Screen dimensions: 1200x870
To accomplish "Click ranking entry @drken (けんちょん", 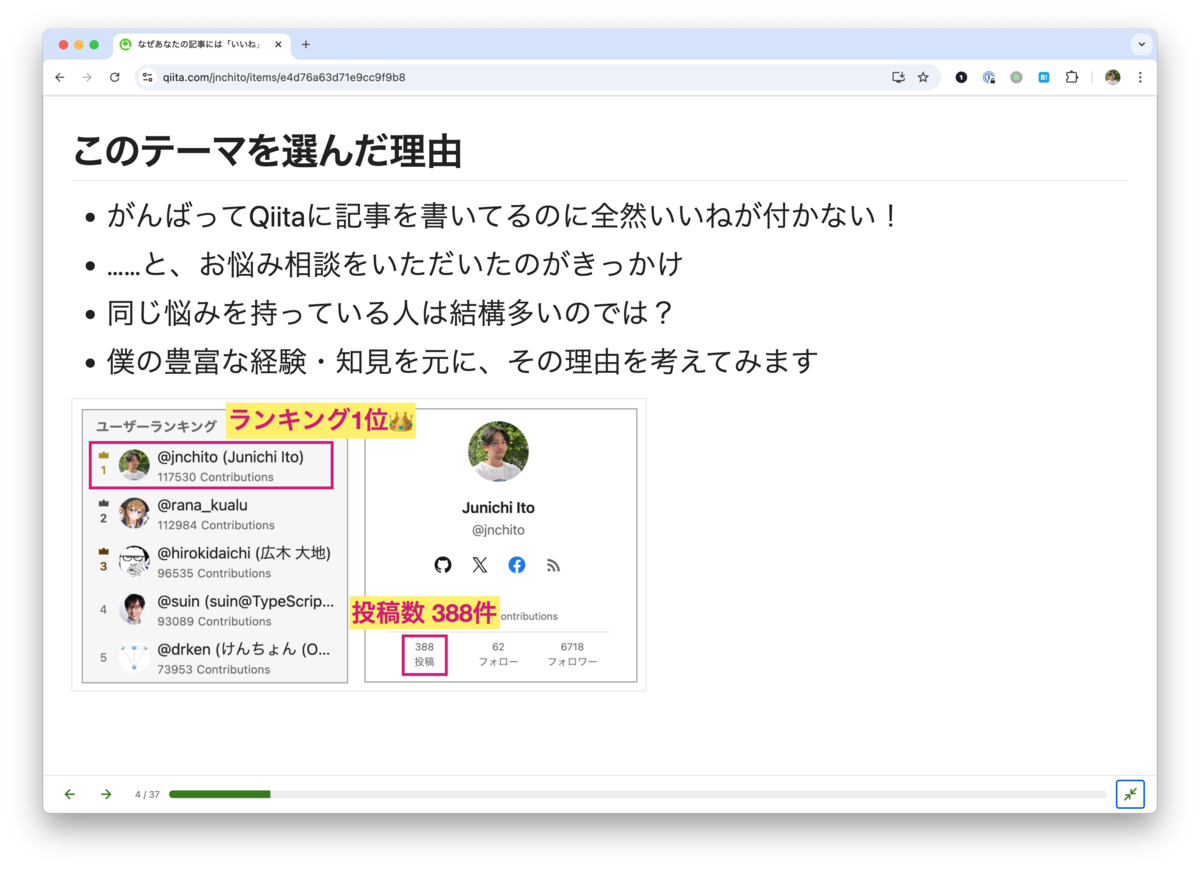I will tap(215, 658).
